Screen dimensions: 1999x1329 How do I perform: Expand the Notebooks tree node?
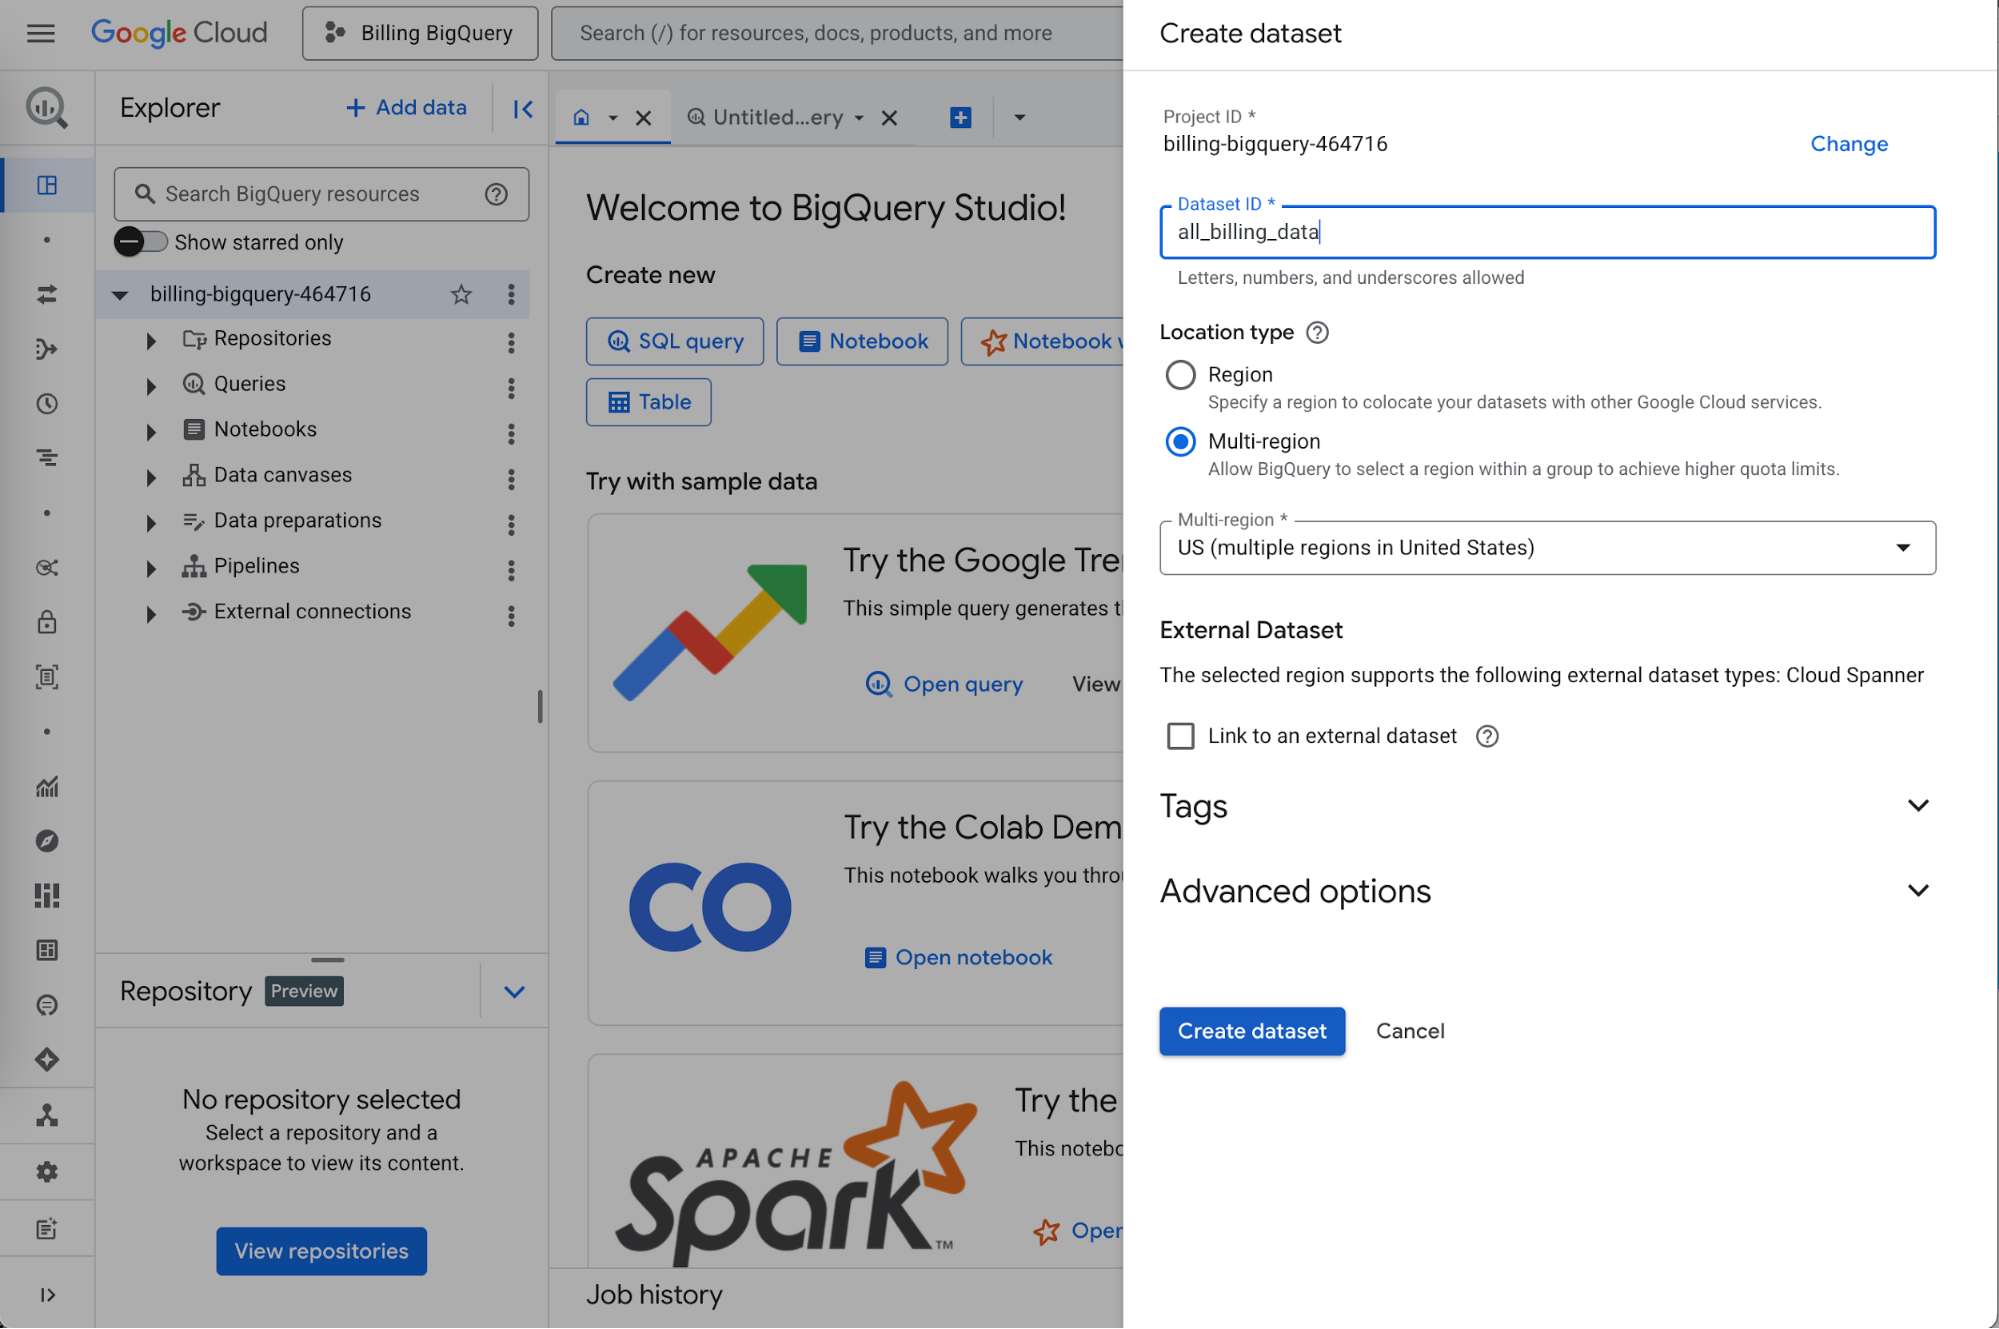(151, 432)
